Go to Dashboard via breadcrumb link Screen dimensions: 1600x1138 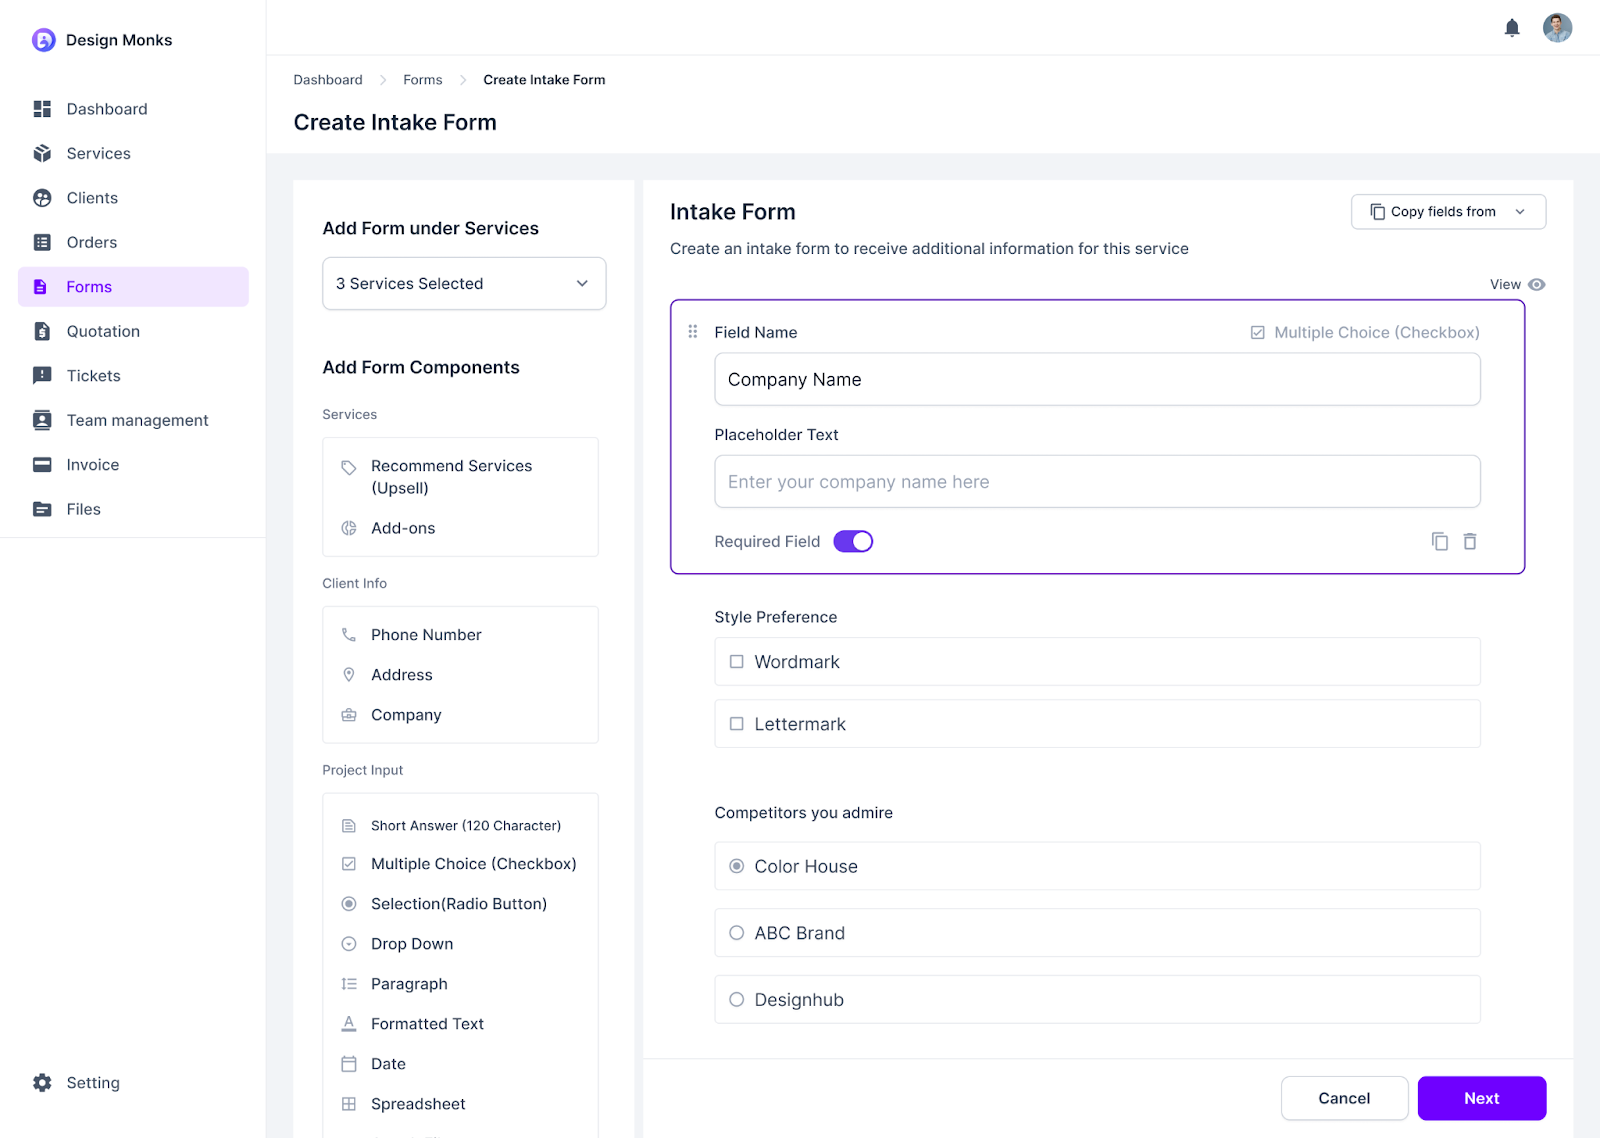[x=328, y=80]
